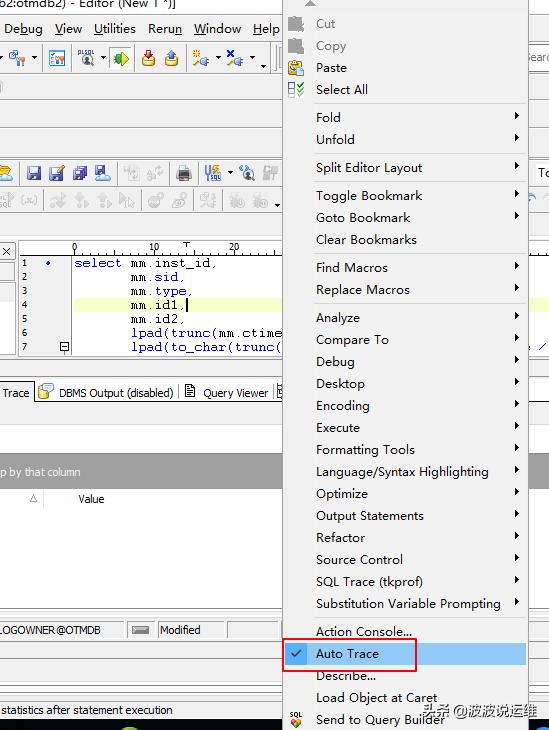Click the status bar keyboard indicator icon

(x=140, y=630)
